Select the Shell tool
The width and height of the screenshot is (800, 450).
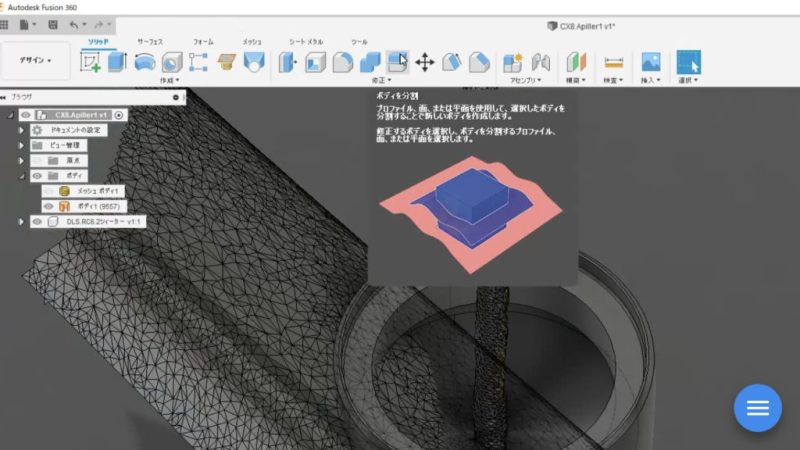click(315, 62)
